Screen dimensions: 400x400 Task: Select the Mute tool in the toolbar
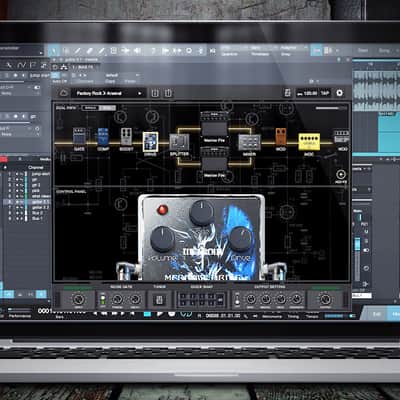[x=113, y=51]
